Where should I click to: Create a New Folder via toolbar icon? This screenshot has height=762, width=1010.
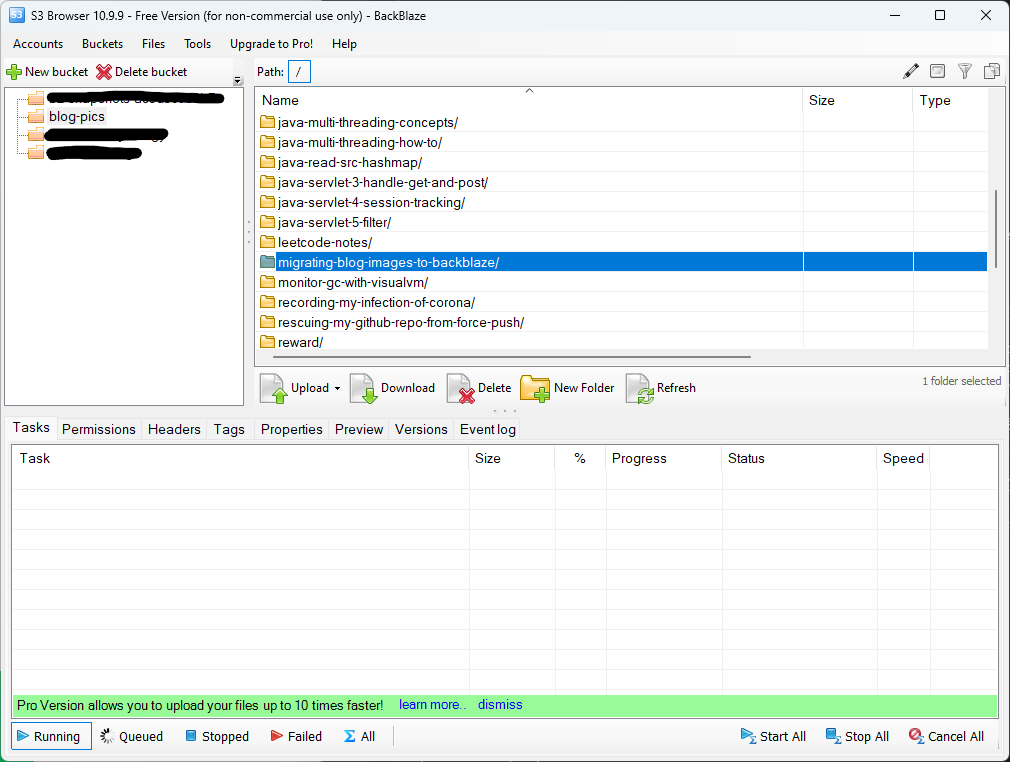[535, 388]
